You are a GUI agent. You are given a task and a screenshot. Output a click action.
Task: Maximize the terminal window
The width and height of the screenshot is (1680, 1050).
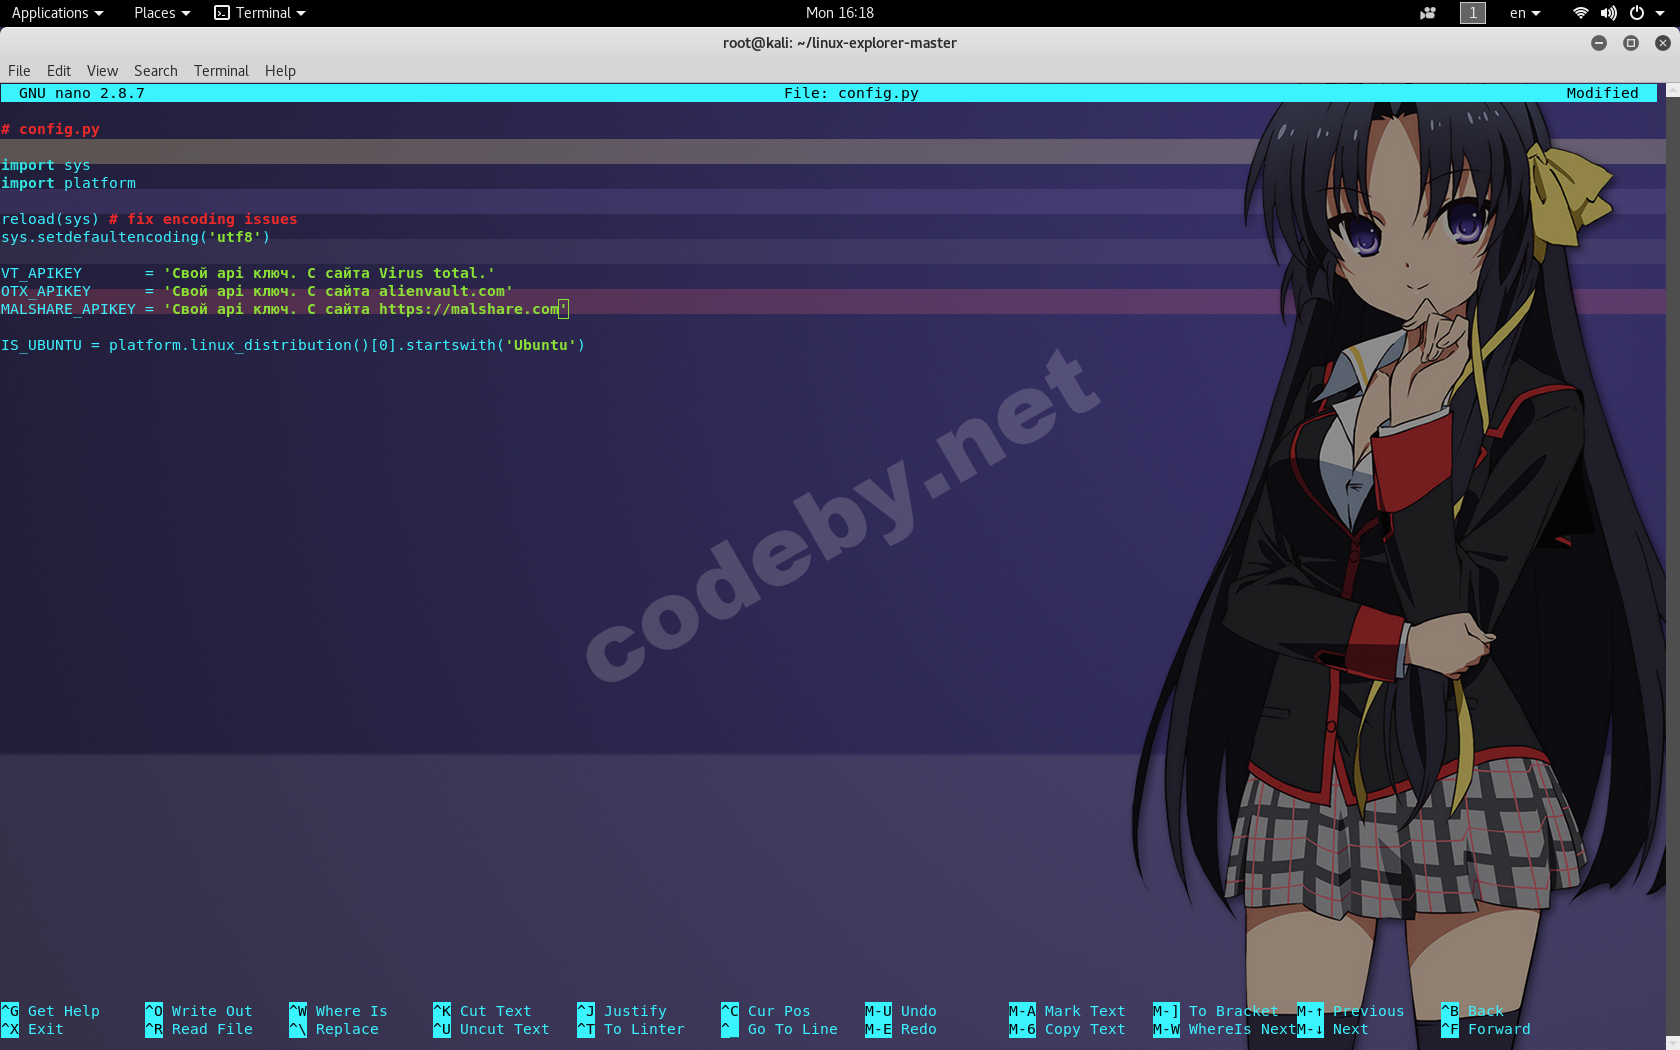(1631, 43)
